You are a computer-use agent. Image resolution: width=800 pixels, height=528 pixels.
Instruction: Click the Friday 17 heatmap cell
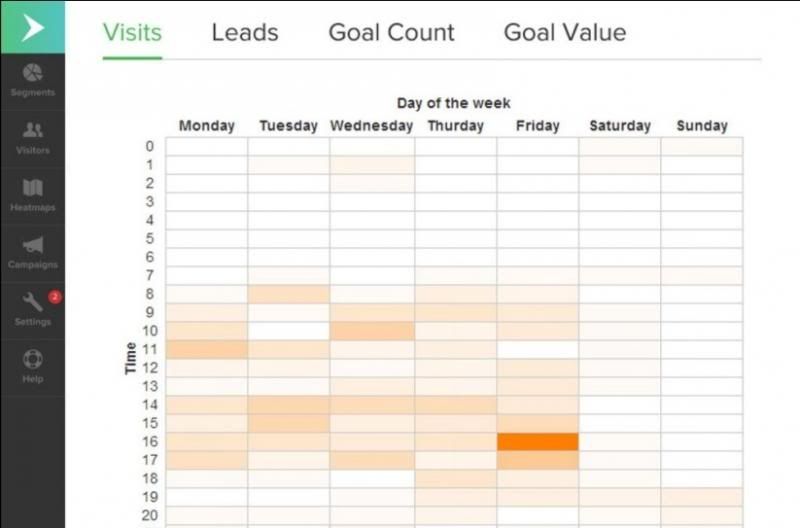pos(538,460)
